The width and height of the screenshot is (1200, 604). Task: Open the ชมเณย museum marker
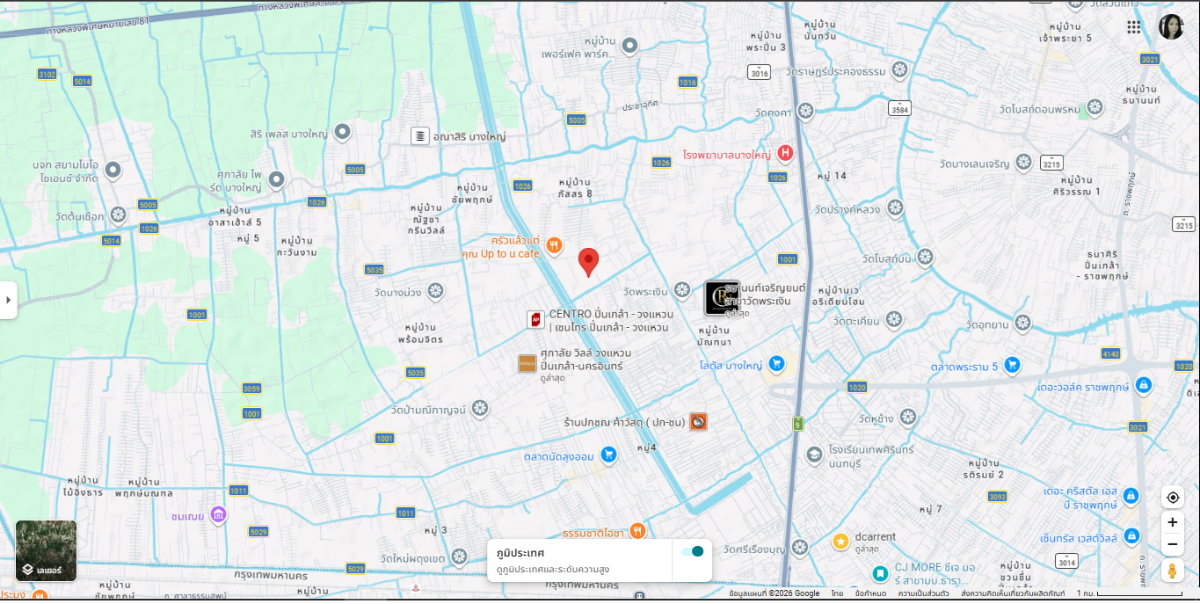(x=218, y=514)
